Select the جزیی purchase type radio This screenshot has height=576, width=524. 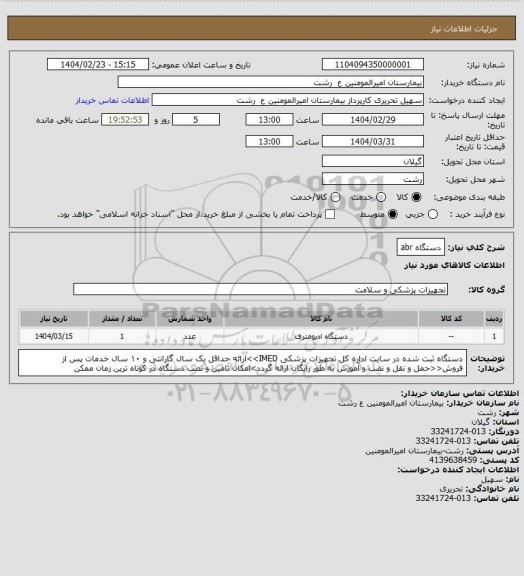tap(433, 214)
